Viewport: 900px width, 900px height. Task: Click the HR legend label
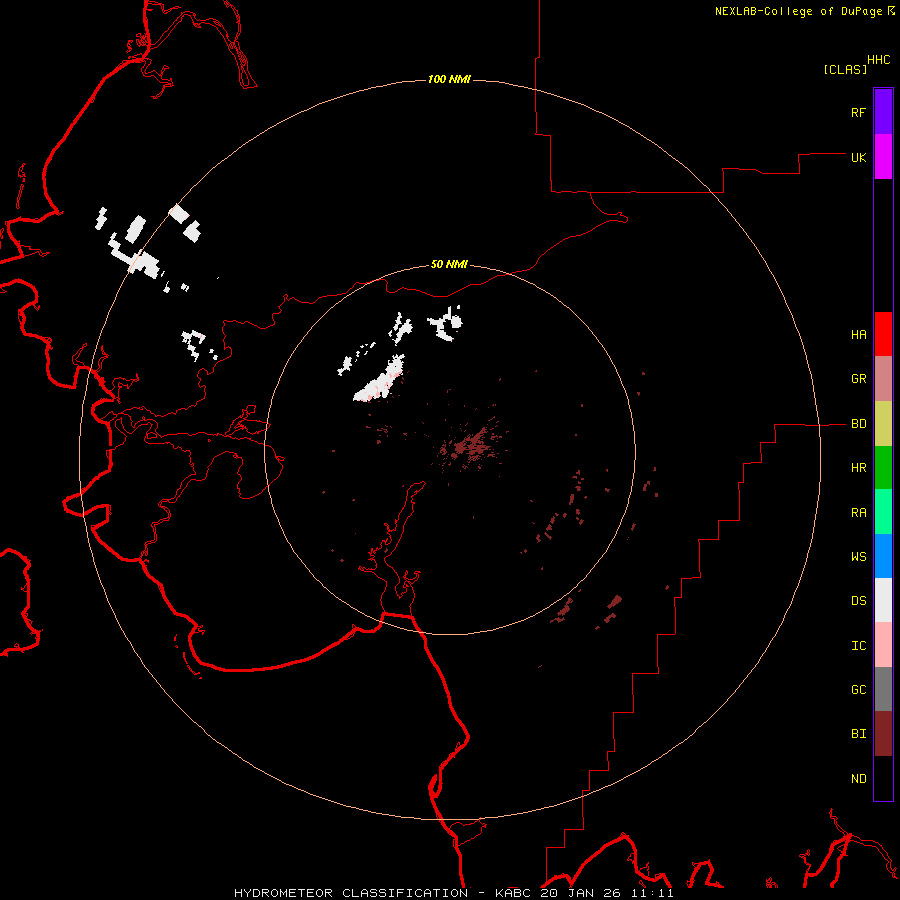[x=858, y=468]
